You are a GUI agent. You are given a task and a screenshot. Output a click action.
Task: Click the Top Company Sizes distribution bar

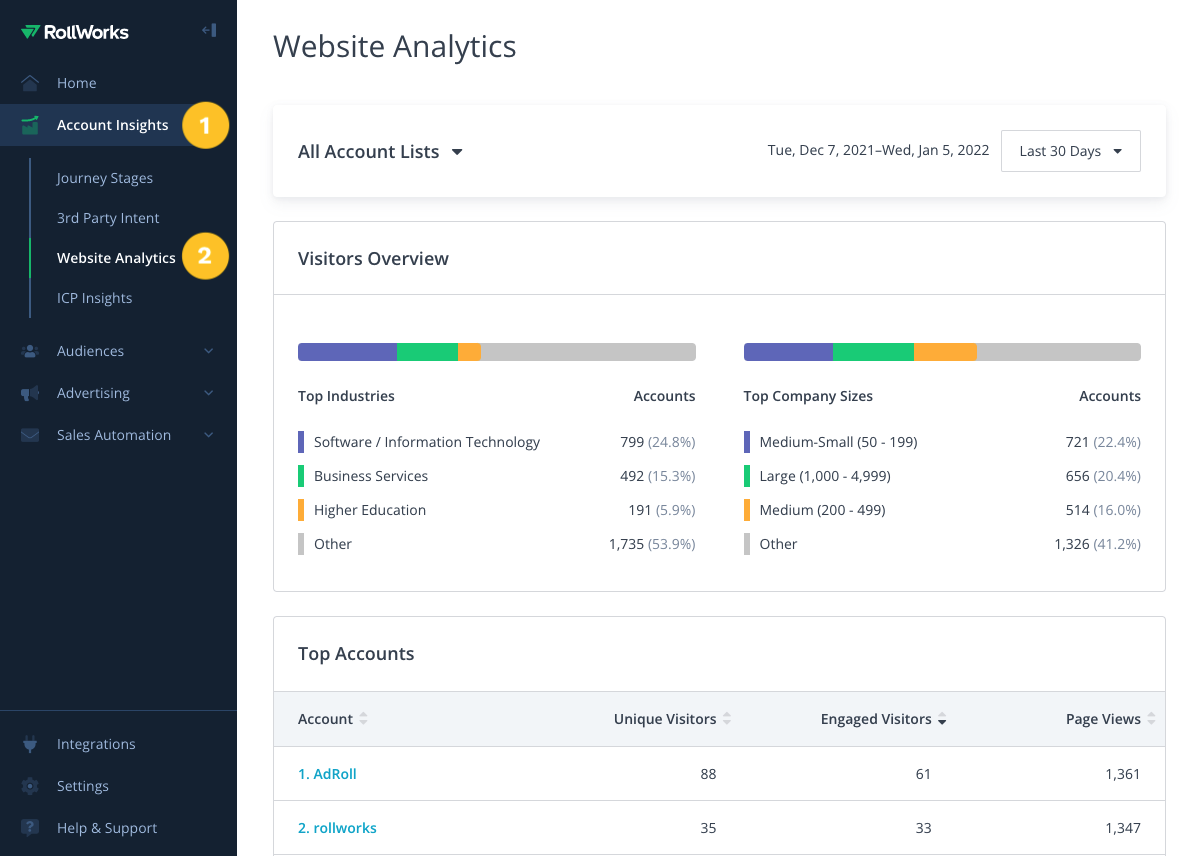tap(942, 352)
